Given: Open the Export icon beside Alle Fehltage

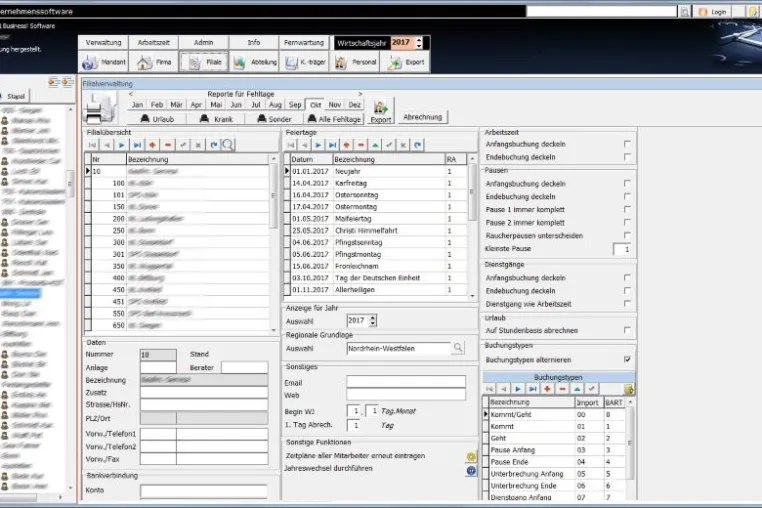Looking at the screenshot, I should click(381, 112).
